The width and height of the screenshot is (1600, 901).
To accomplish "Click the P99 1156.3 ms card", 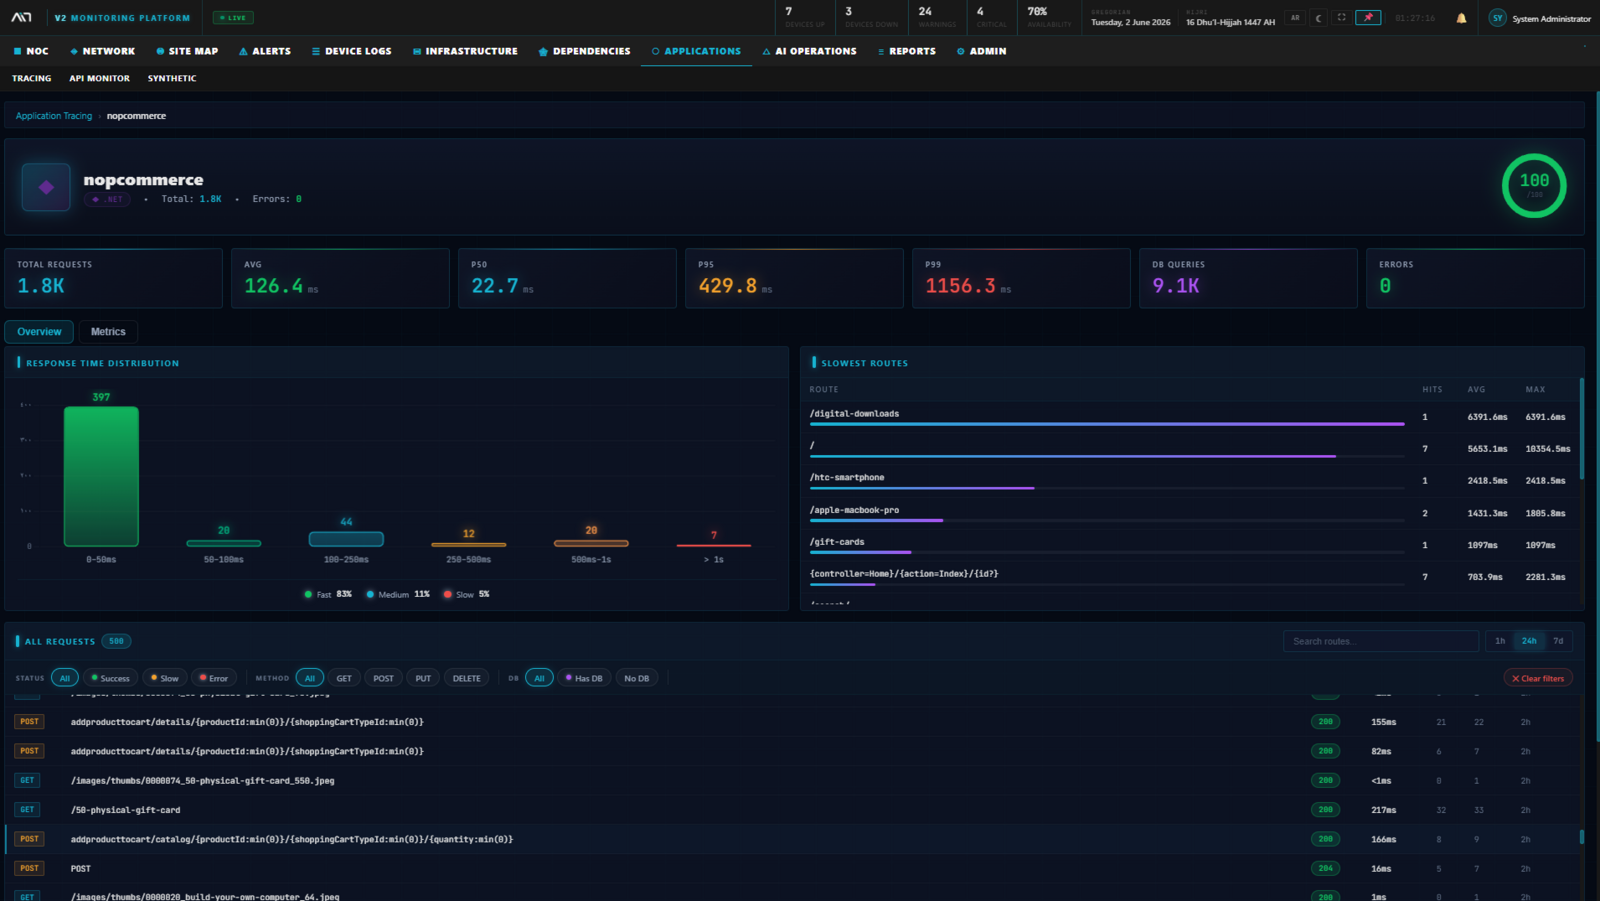I will (1021, 278).
